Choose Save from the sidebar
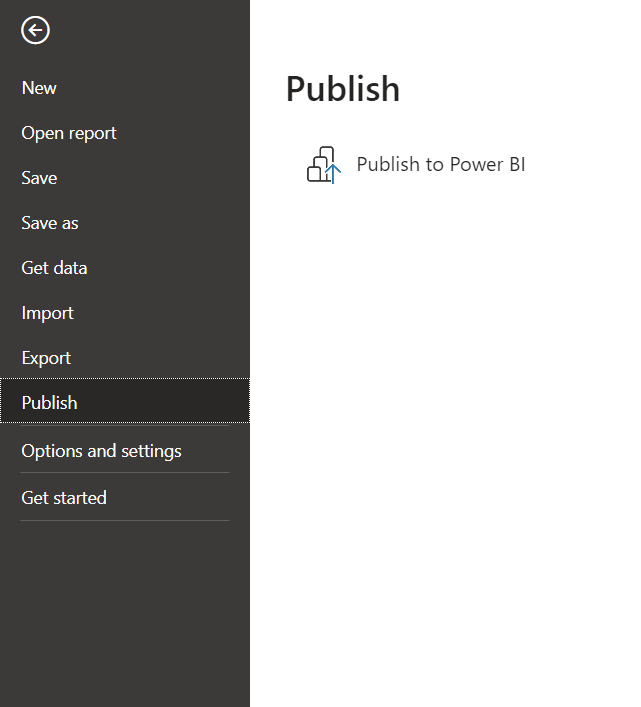 tap(125, 178)
